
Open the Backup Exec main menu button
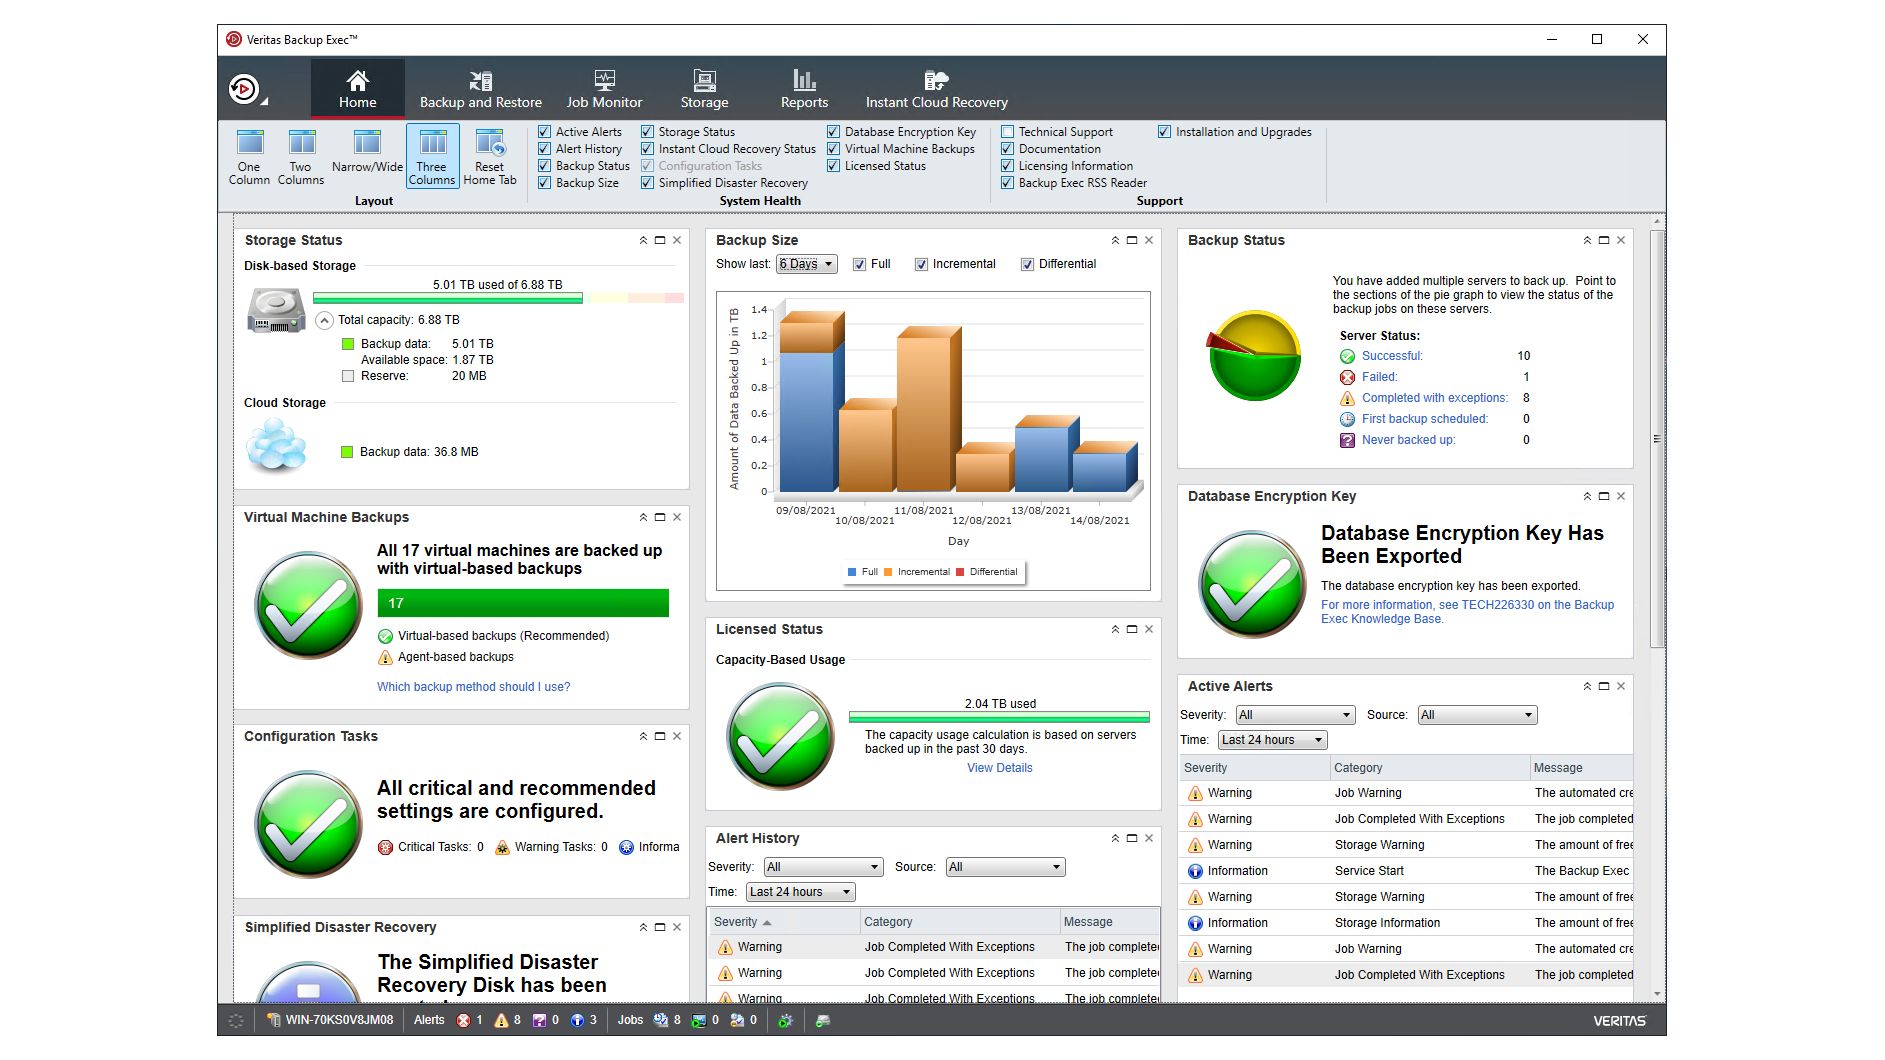click(x=246, y=89)
